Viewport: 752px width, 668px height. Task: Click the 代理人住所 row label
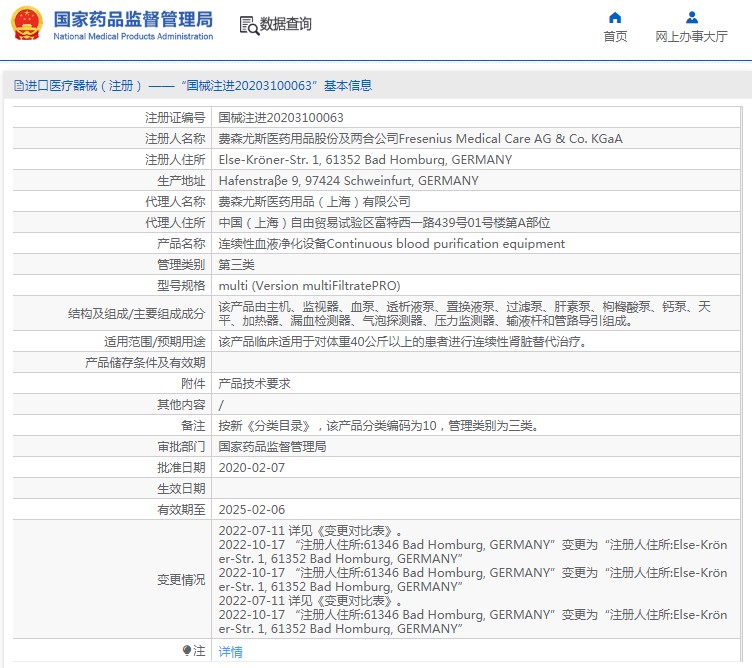(x=175, y=223)
